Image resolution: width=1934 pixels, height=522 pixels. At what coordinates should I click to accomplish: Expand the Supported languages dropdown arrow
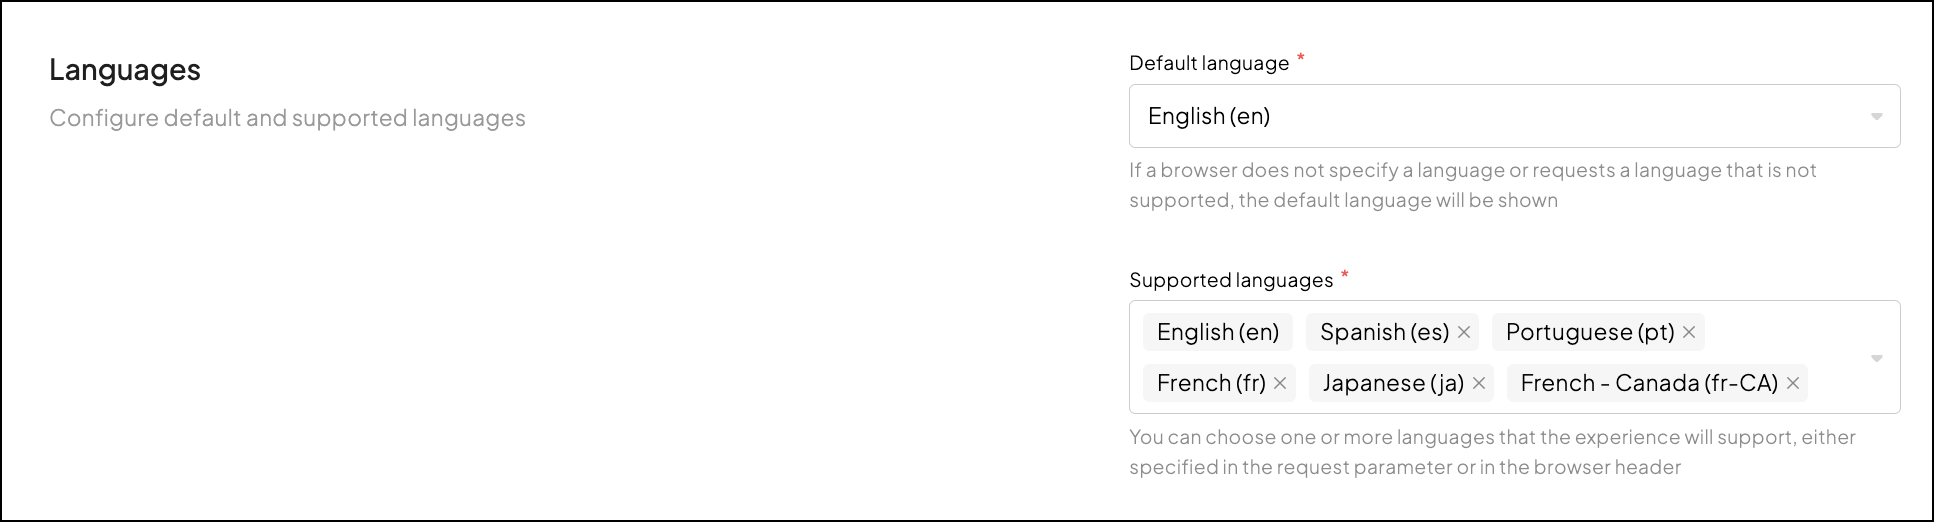point(1876,358)
